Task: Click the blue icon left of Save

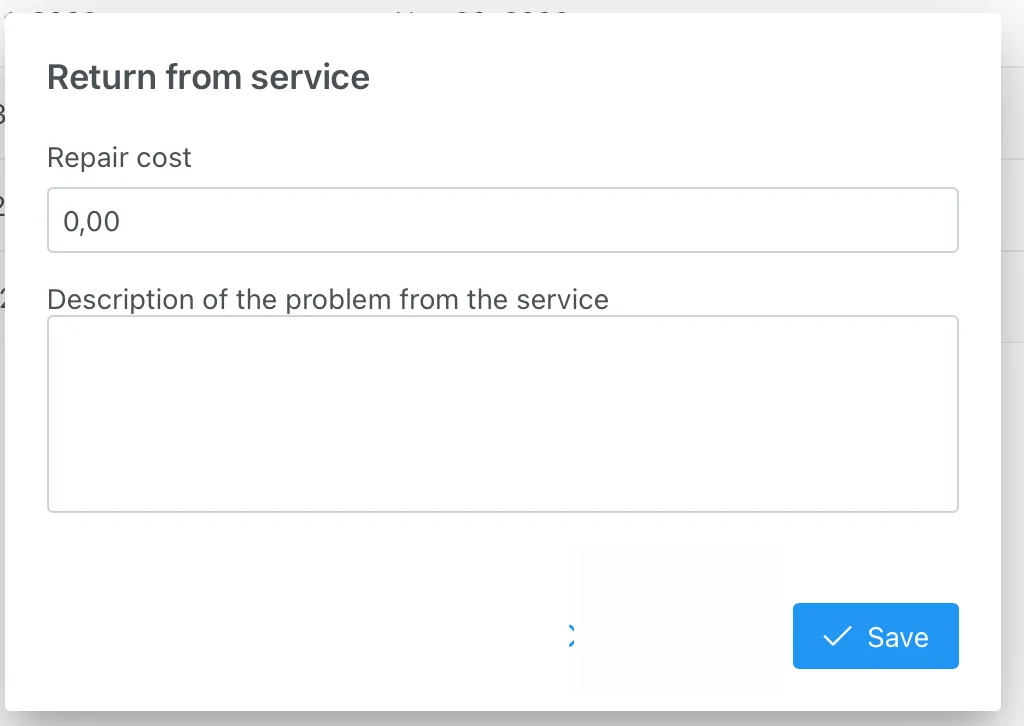Action: click(571, 636)
